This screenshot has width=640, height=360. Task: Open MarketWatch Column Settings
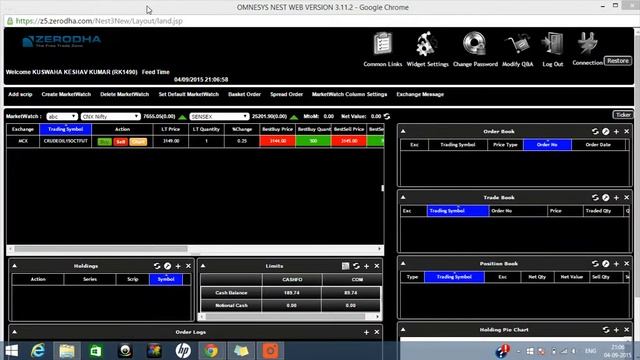(x=349, y=94)
